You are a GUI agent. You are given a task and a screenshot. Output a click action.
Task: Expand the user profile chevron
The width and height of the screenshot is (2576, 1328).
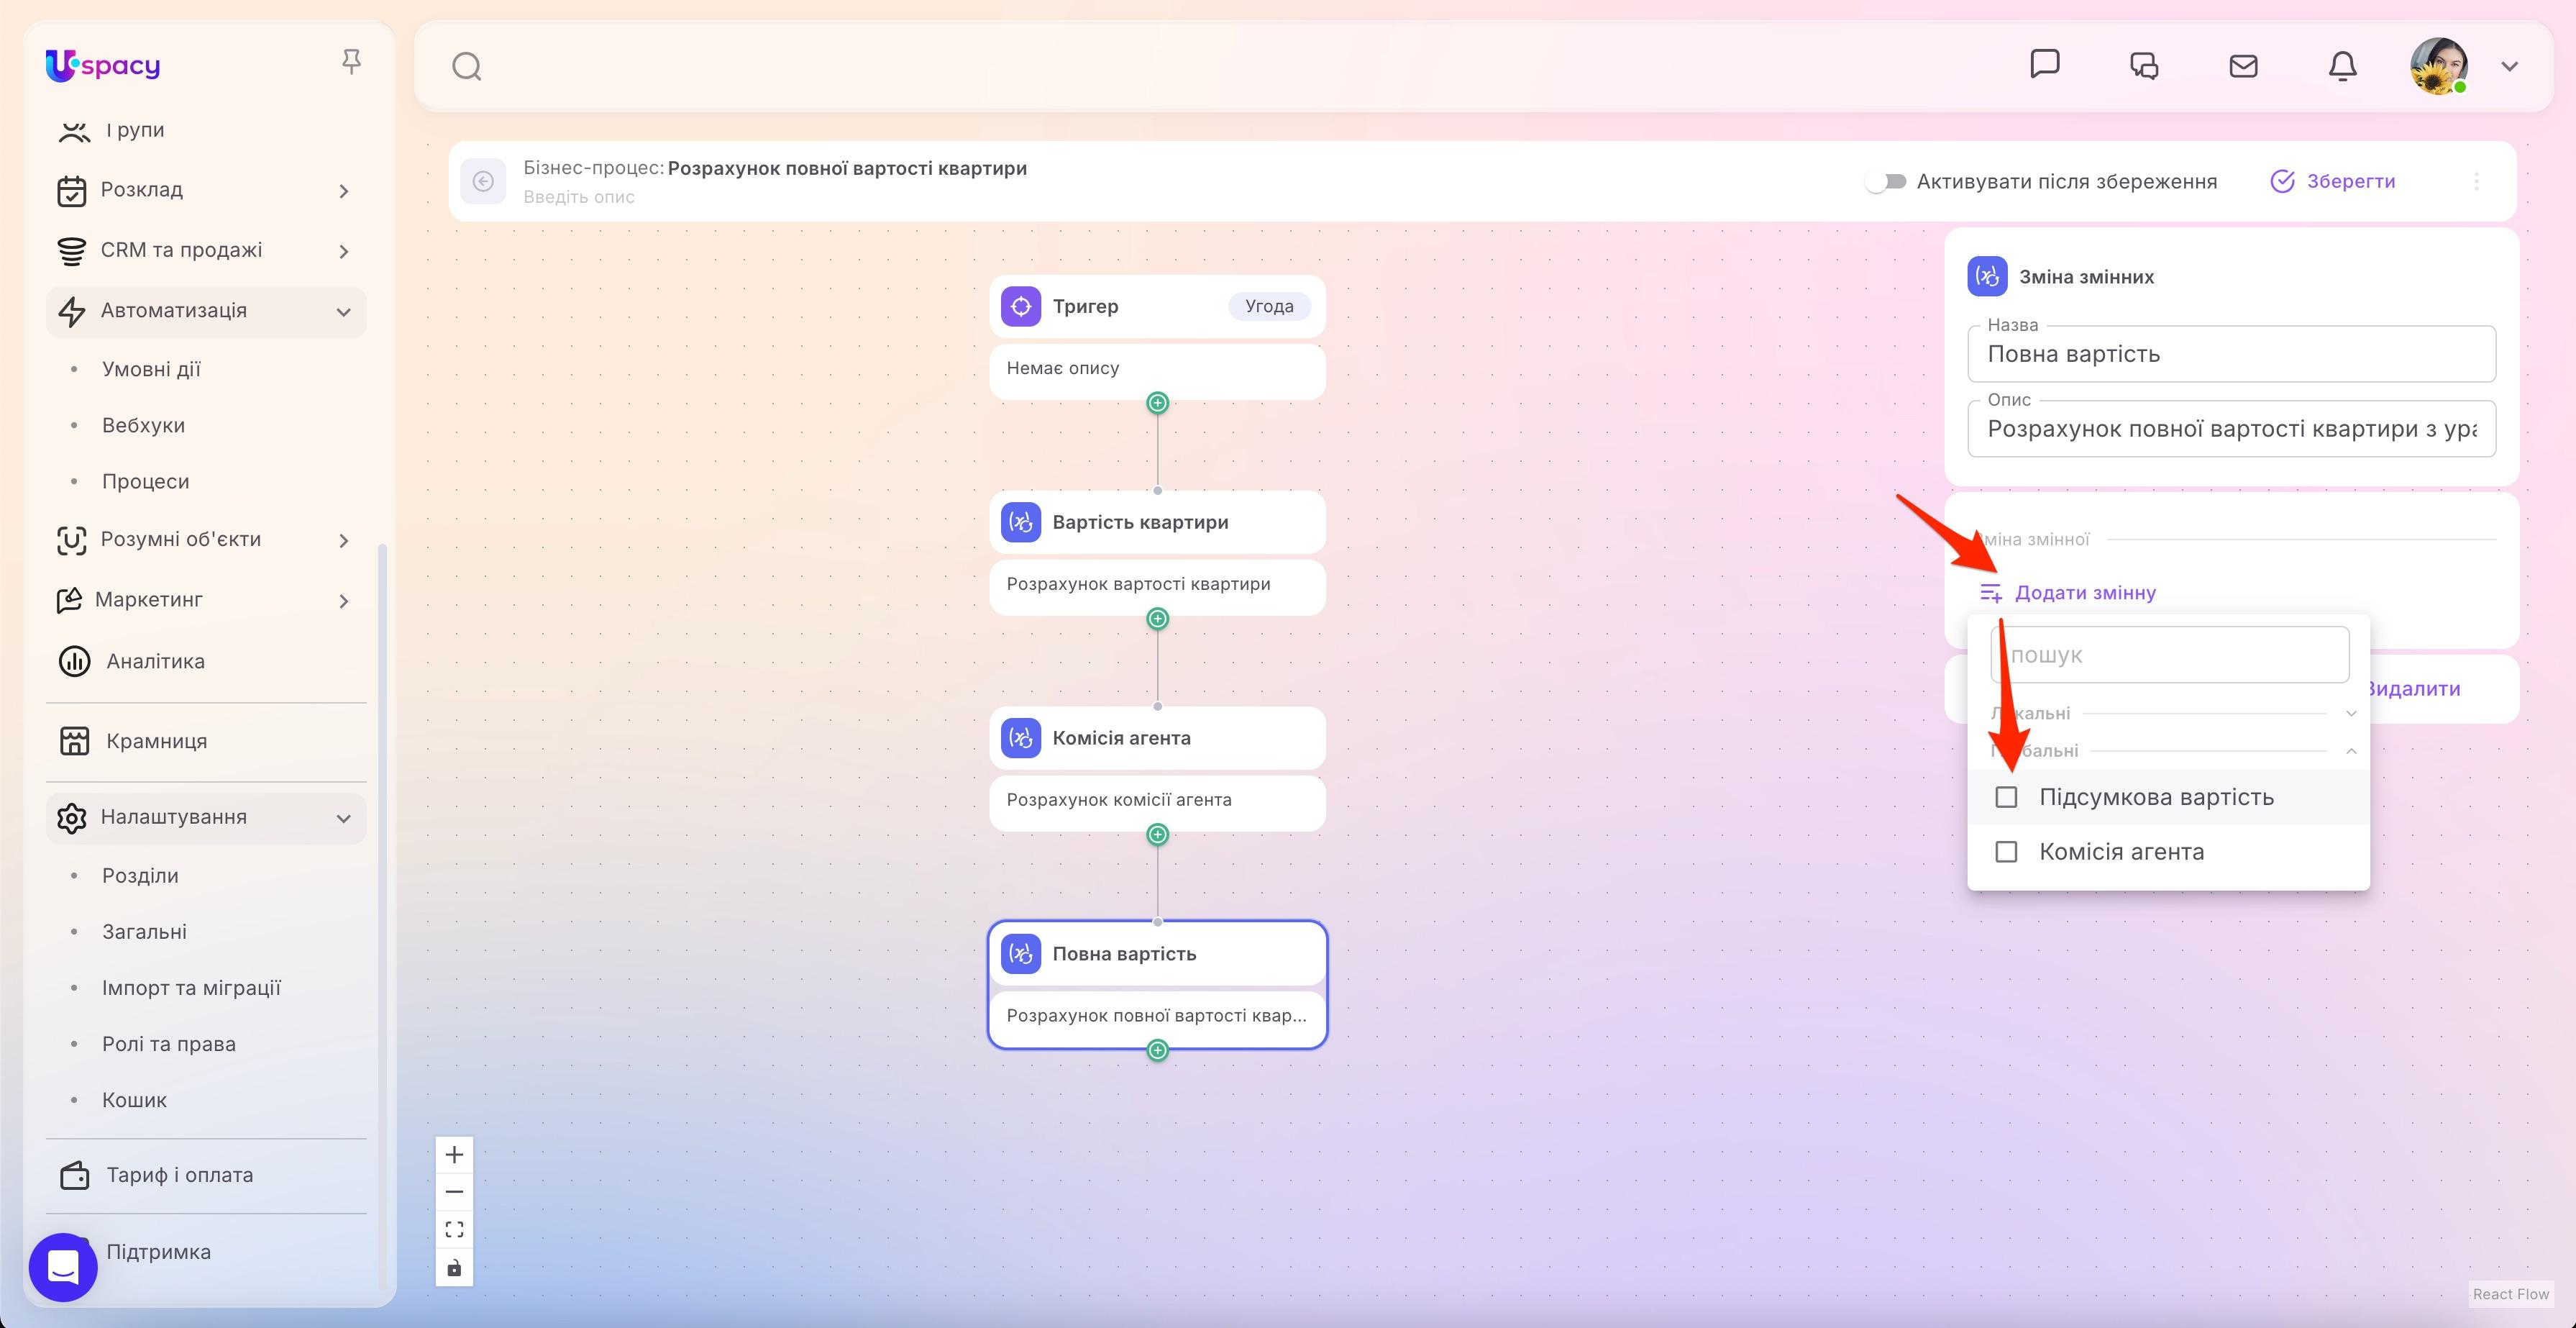click(2509, 66)
